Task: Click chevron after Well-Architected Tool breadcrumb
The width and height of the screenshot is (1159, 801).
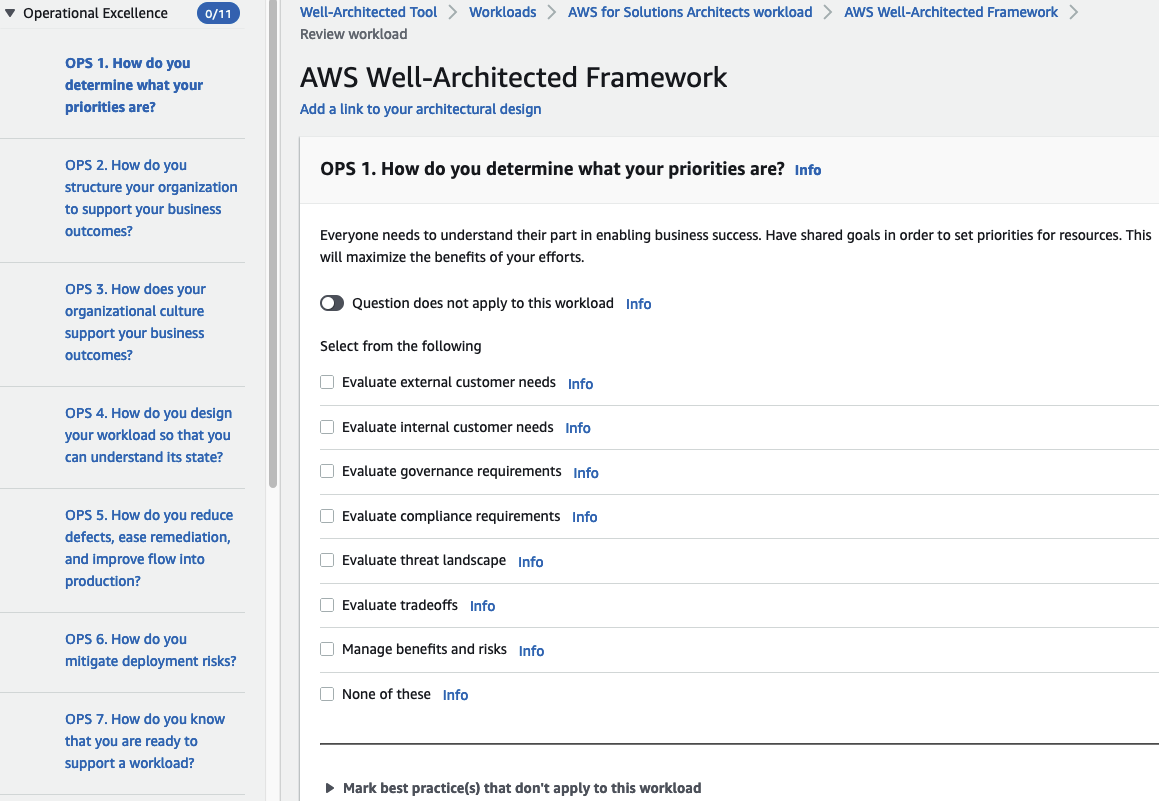Action: coord(452,13)
